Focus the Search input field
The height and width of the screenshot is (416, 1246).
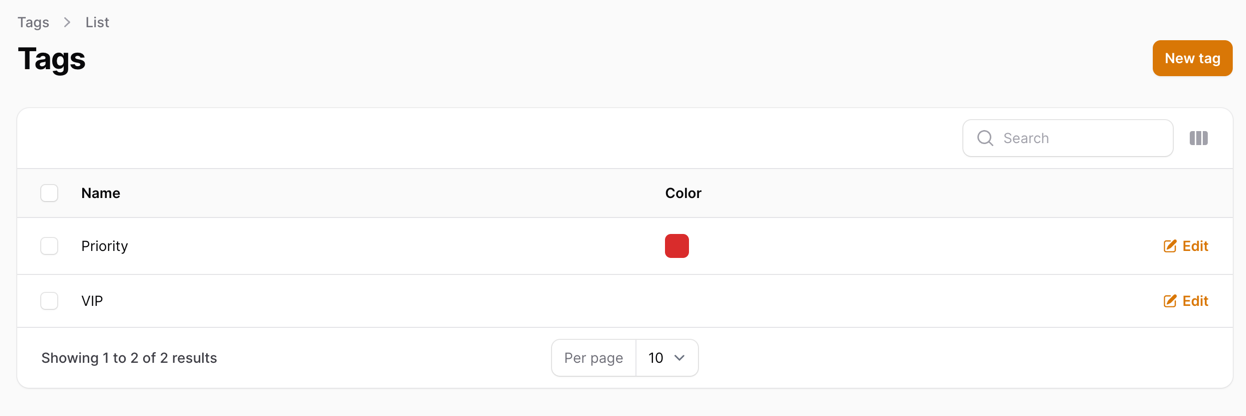pos(1067,138)
